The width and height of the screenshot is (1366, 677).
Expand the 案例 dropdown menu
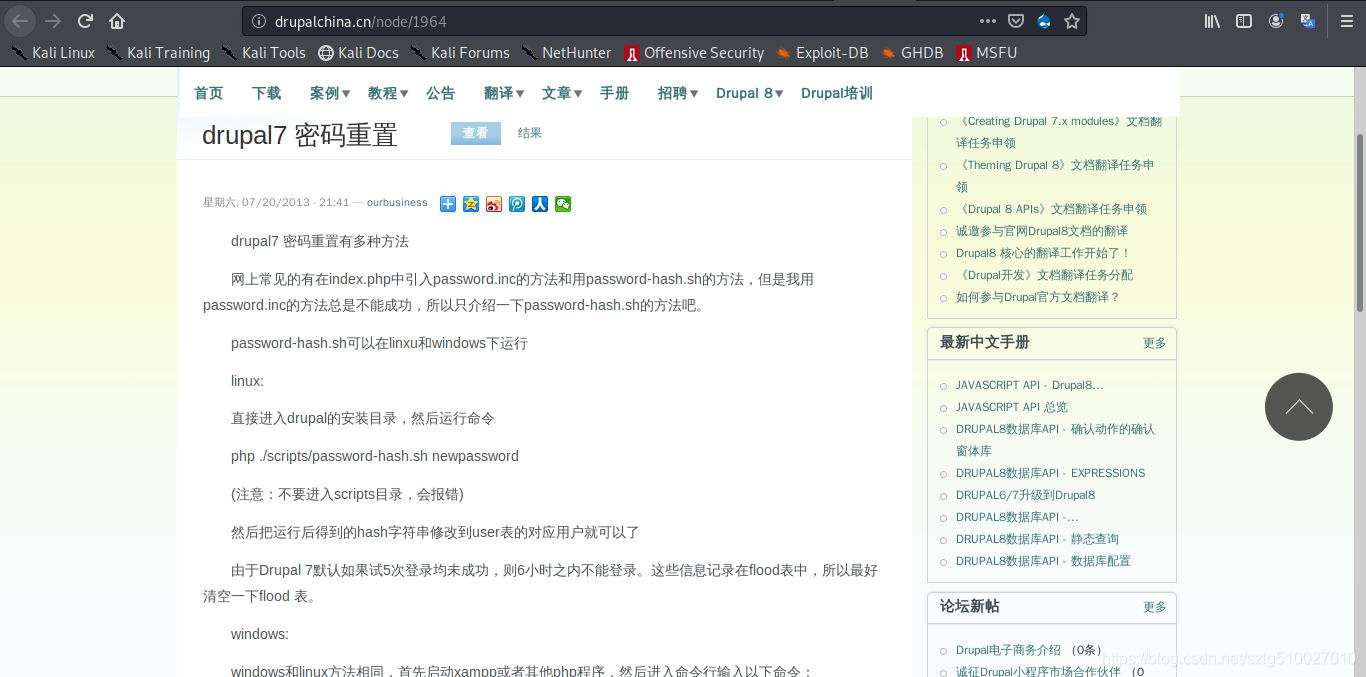pos(329,93)
